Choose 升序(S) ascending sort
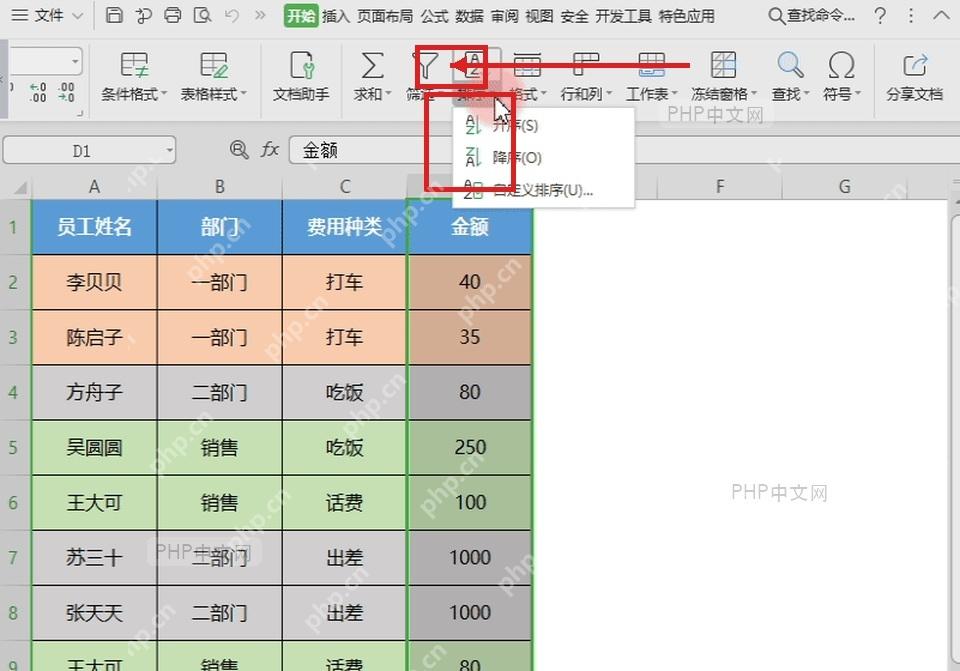Viewport: 960px width, 671px height. pos(543,126)
